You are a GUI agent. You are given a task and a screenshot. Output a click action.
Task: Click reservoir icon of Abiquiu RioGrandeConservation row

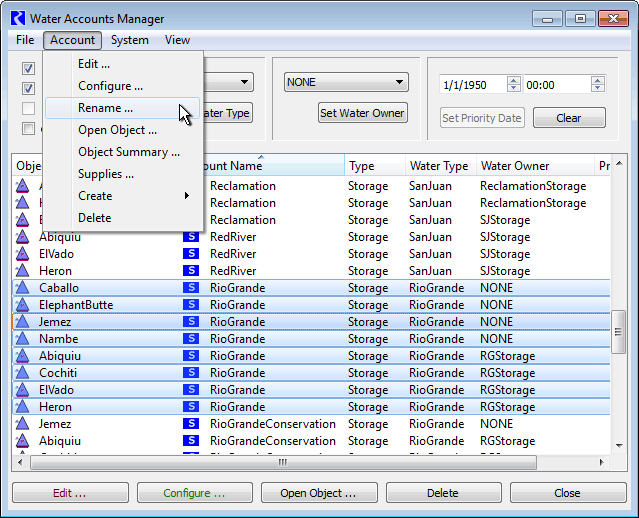tap(22, 441)
